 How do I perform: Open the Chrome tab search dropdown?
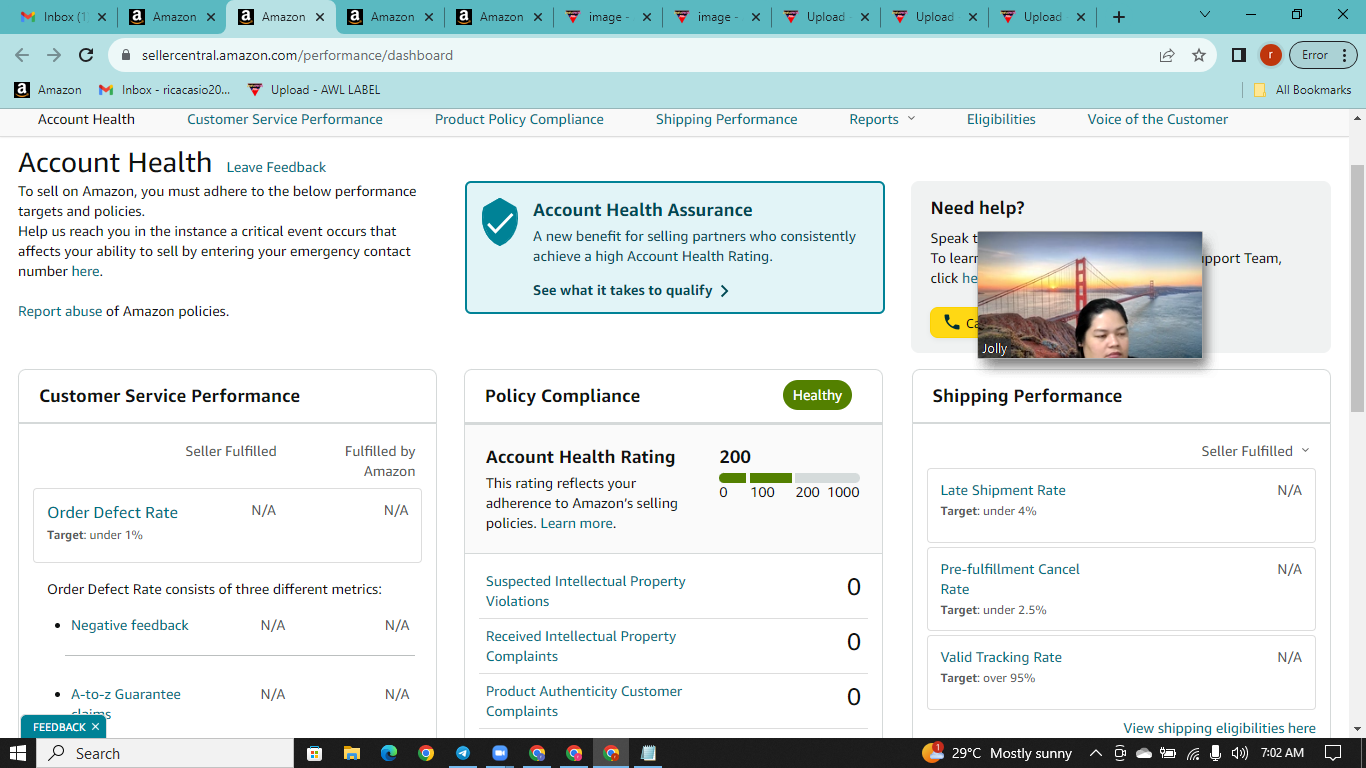[x=1204, y=15]
